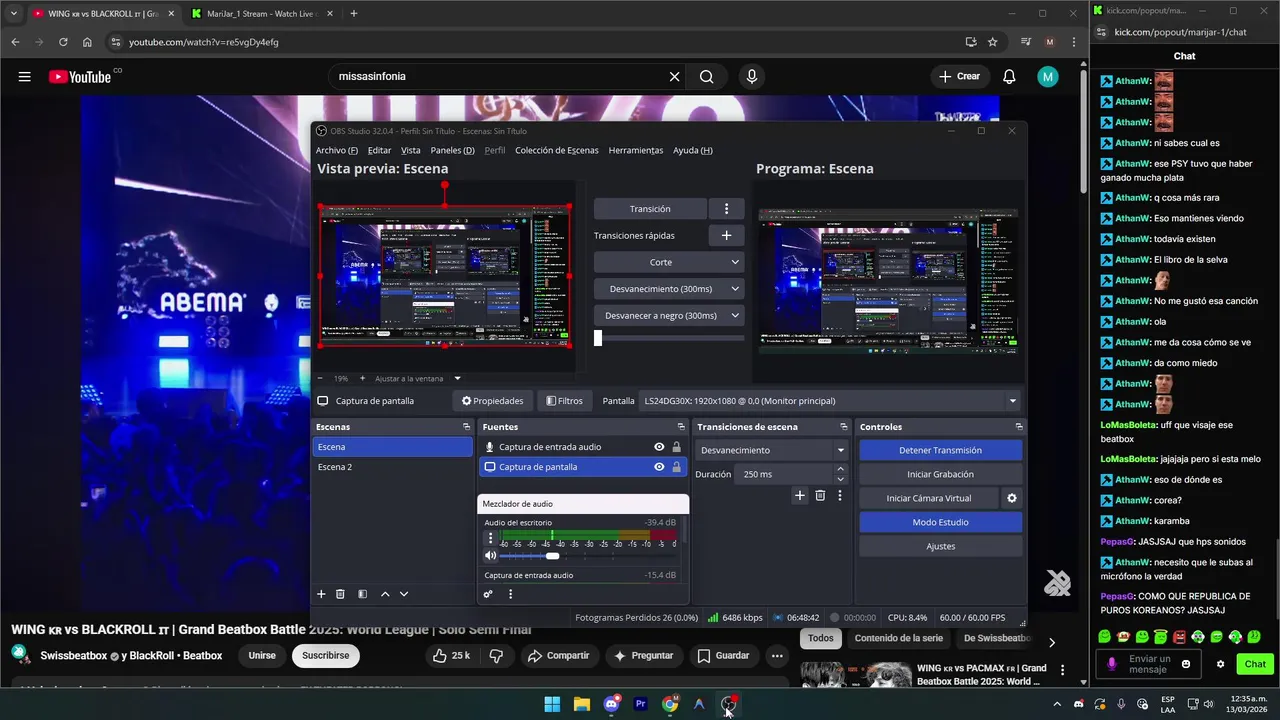This screenshot has width=1280, height=720.
Task: Open OBS Archivo menu
Action: 336,150
